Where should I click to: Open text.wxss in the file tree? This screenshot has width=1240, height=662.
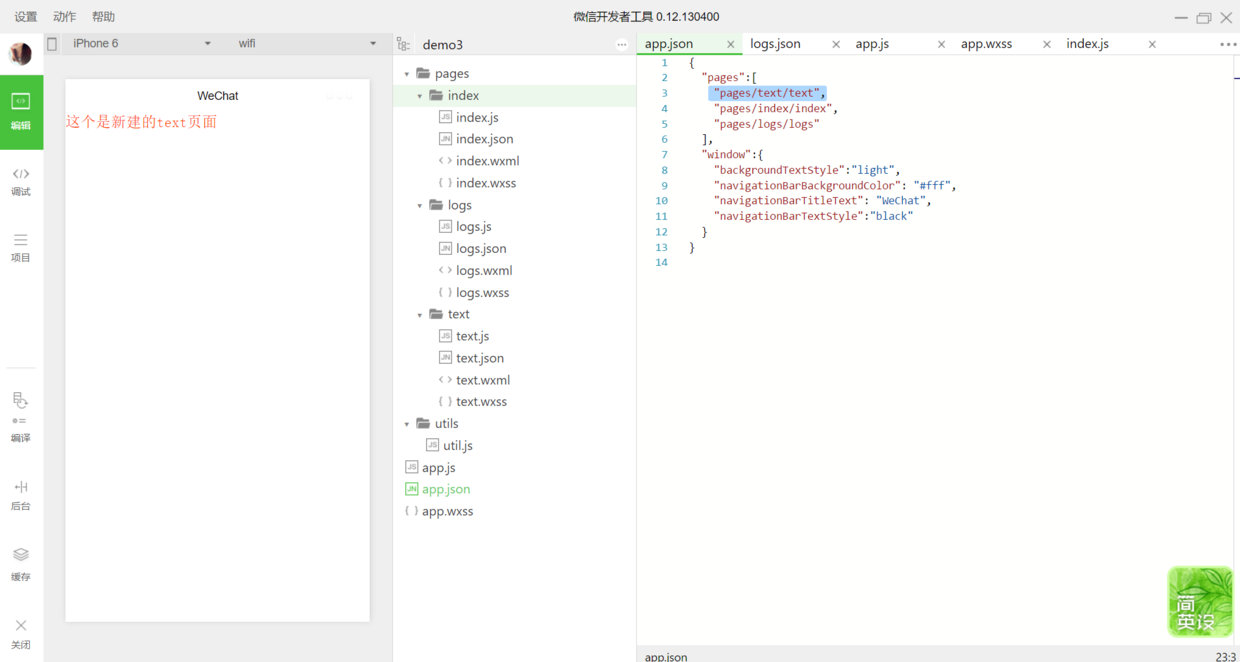481,402
